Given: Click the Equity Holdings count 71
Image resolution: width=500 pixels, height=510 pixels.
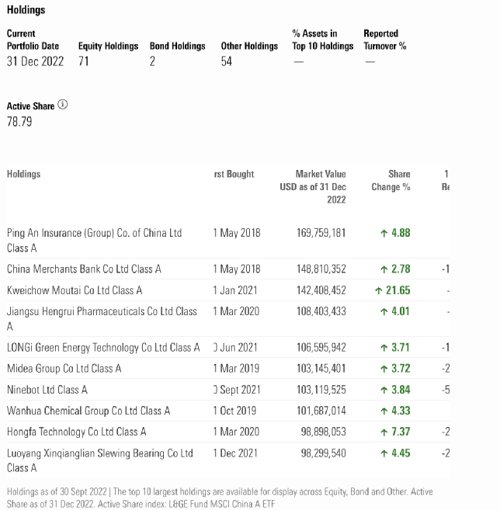Looking at the screenshot, I should (x=83, y=61).
